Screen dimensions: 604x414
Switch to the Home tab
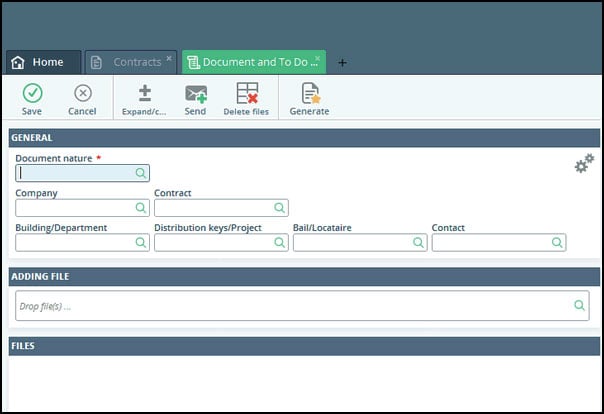coord(40,62)
